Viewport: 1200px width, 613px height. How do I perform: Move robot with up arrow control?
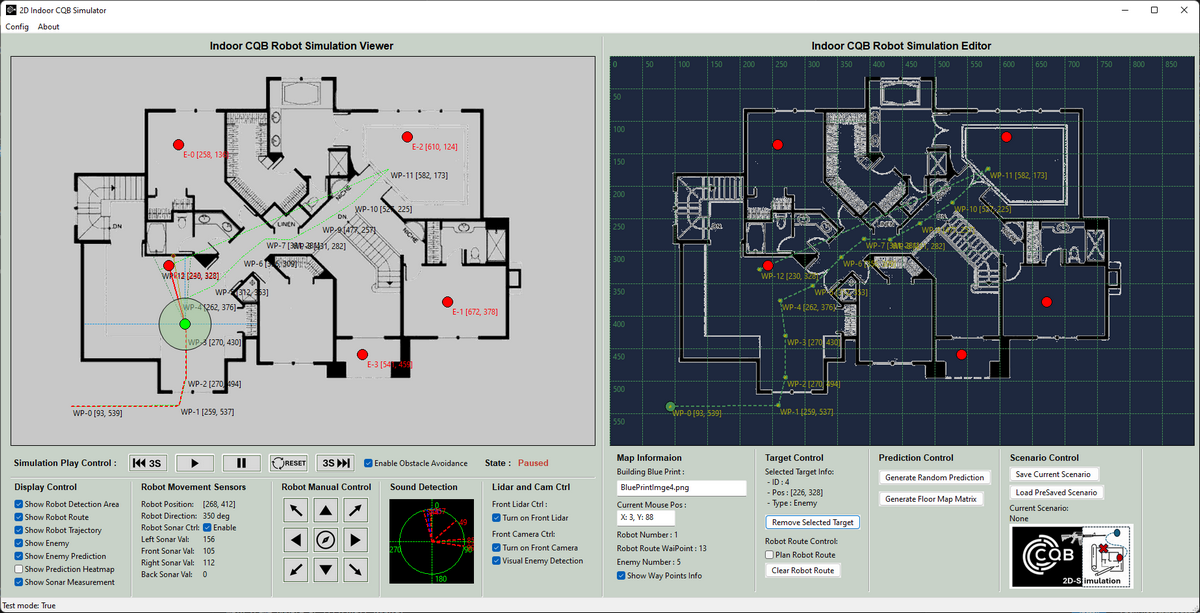326,511
